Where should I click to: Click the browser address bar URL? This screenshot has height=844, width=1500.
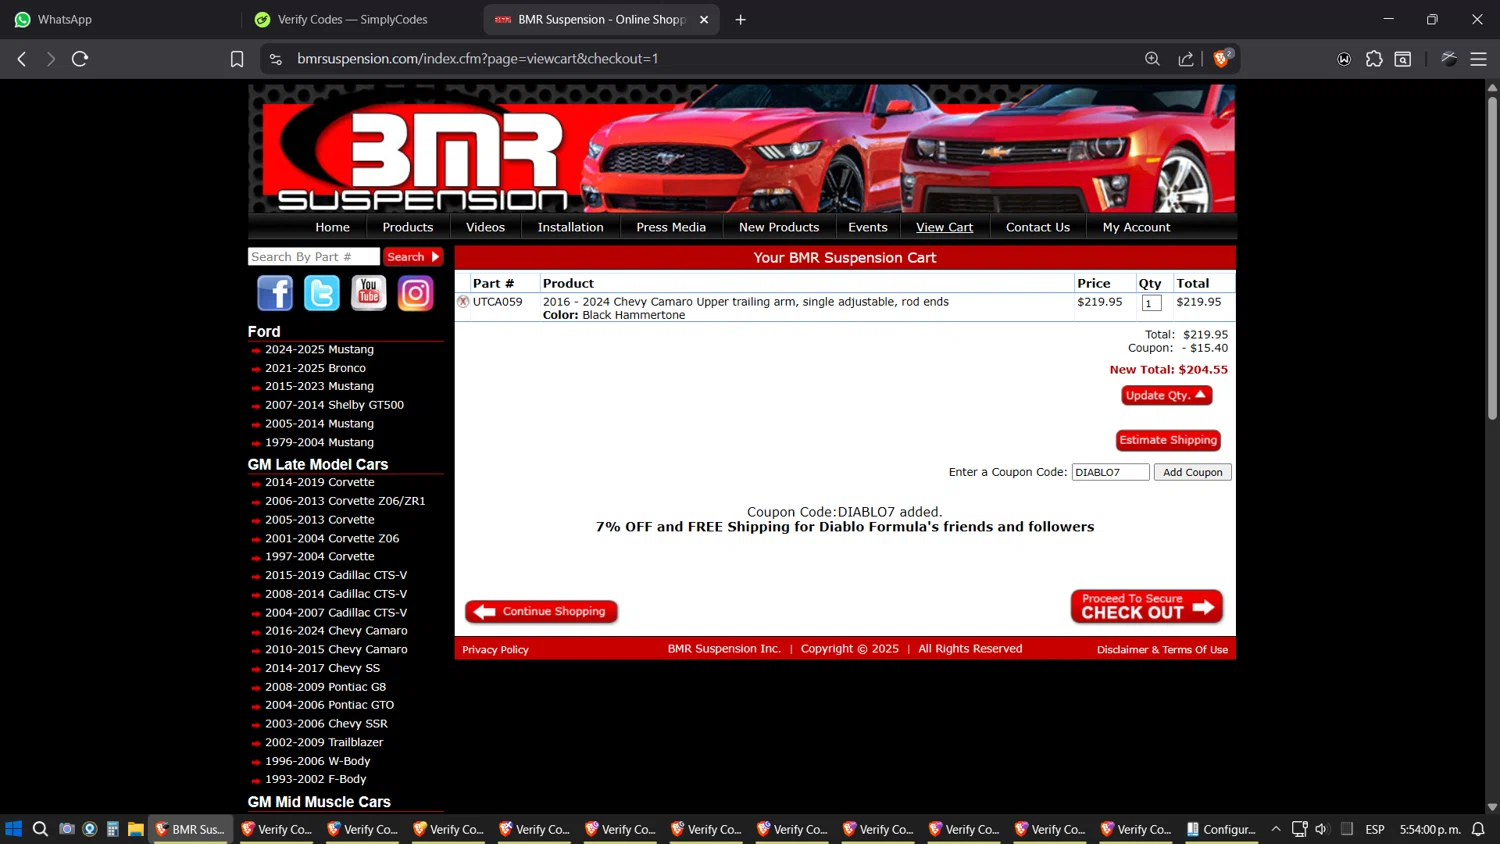(x=478, y=59)
